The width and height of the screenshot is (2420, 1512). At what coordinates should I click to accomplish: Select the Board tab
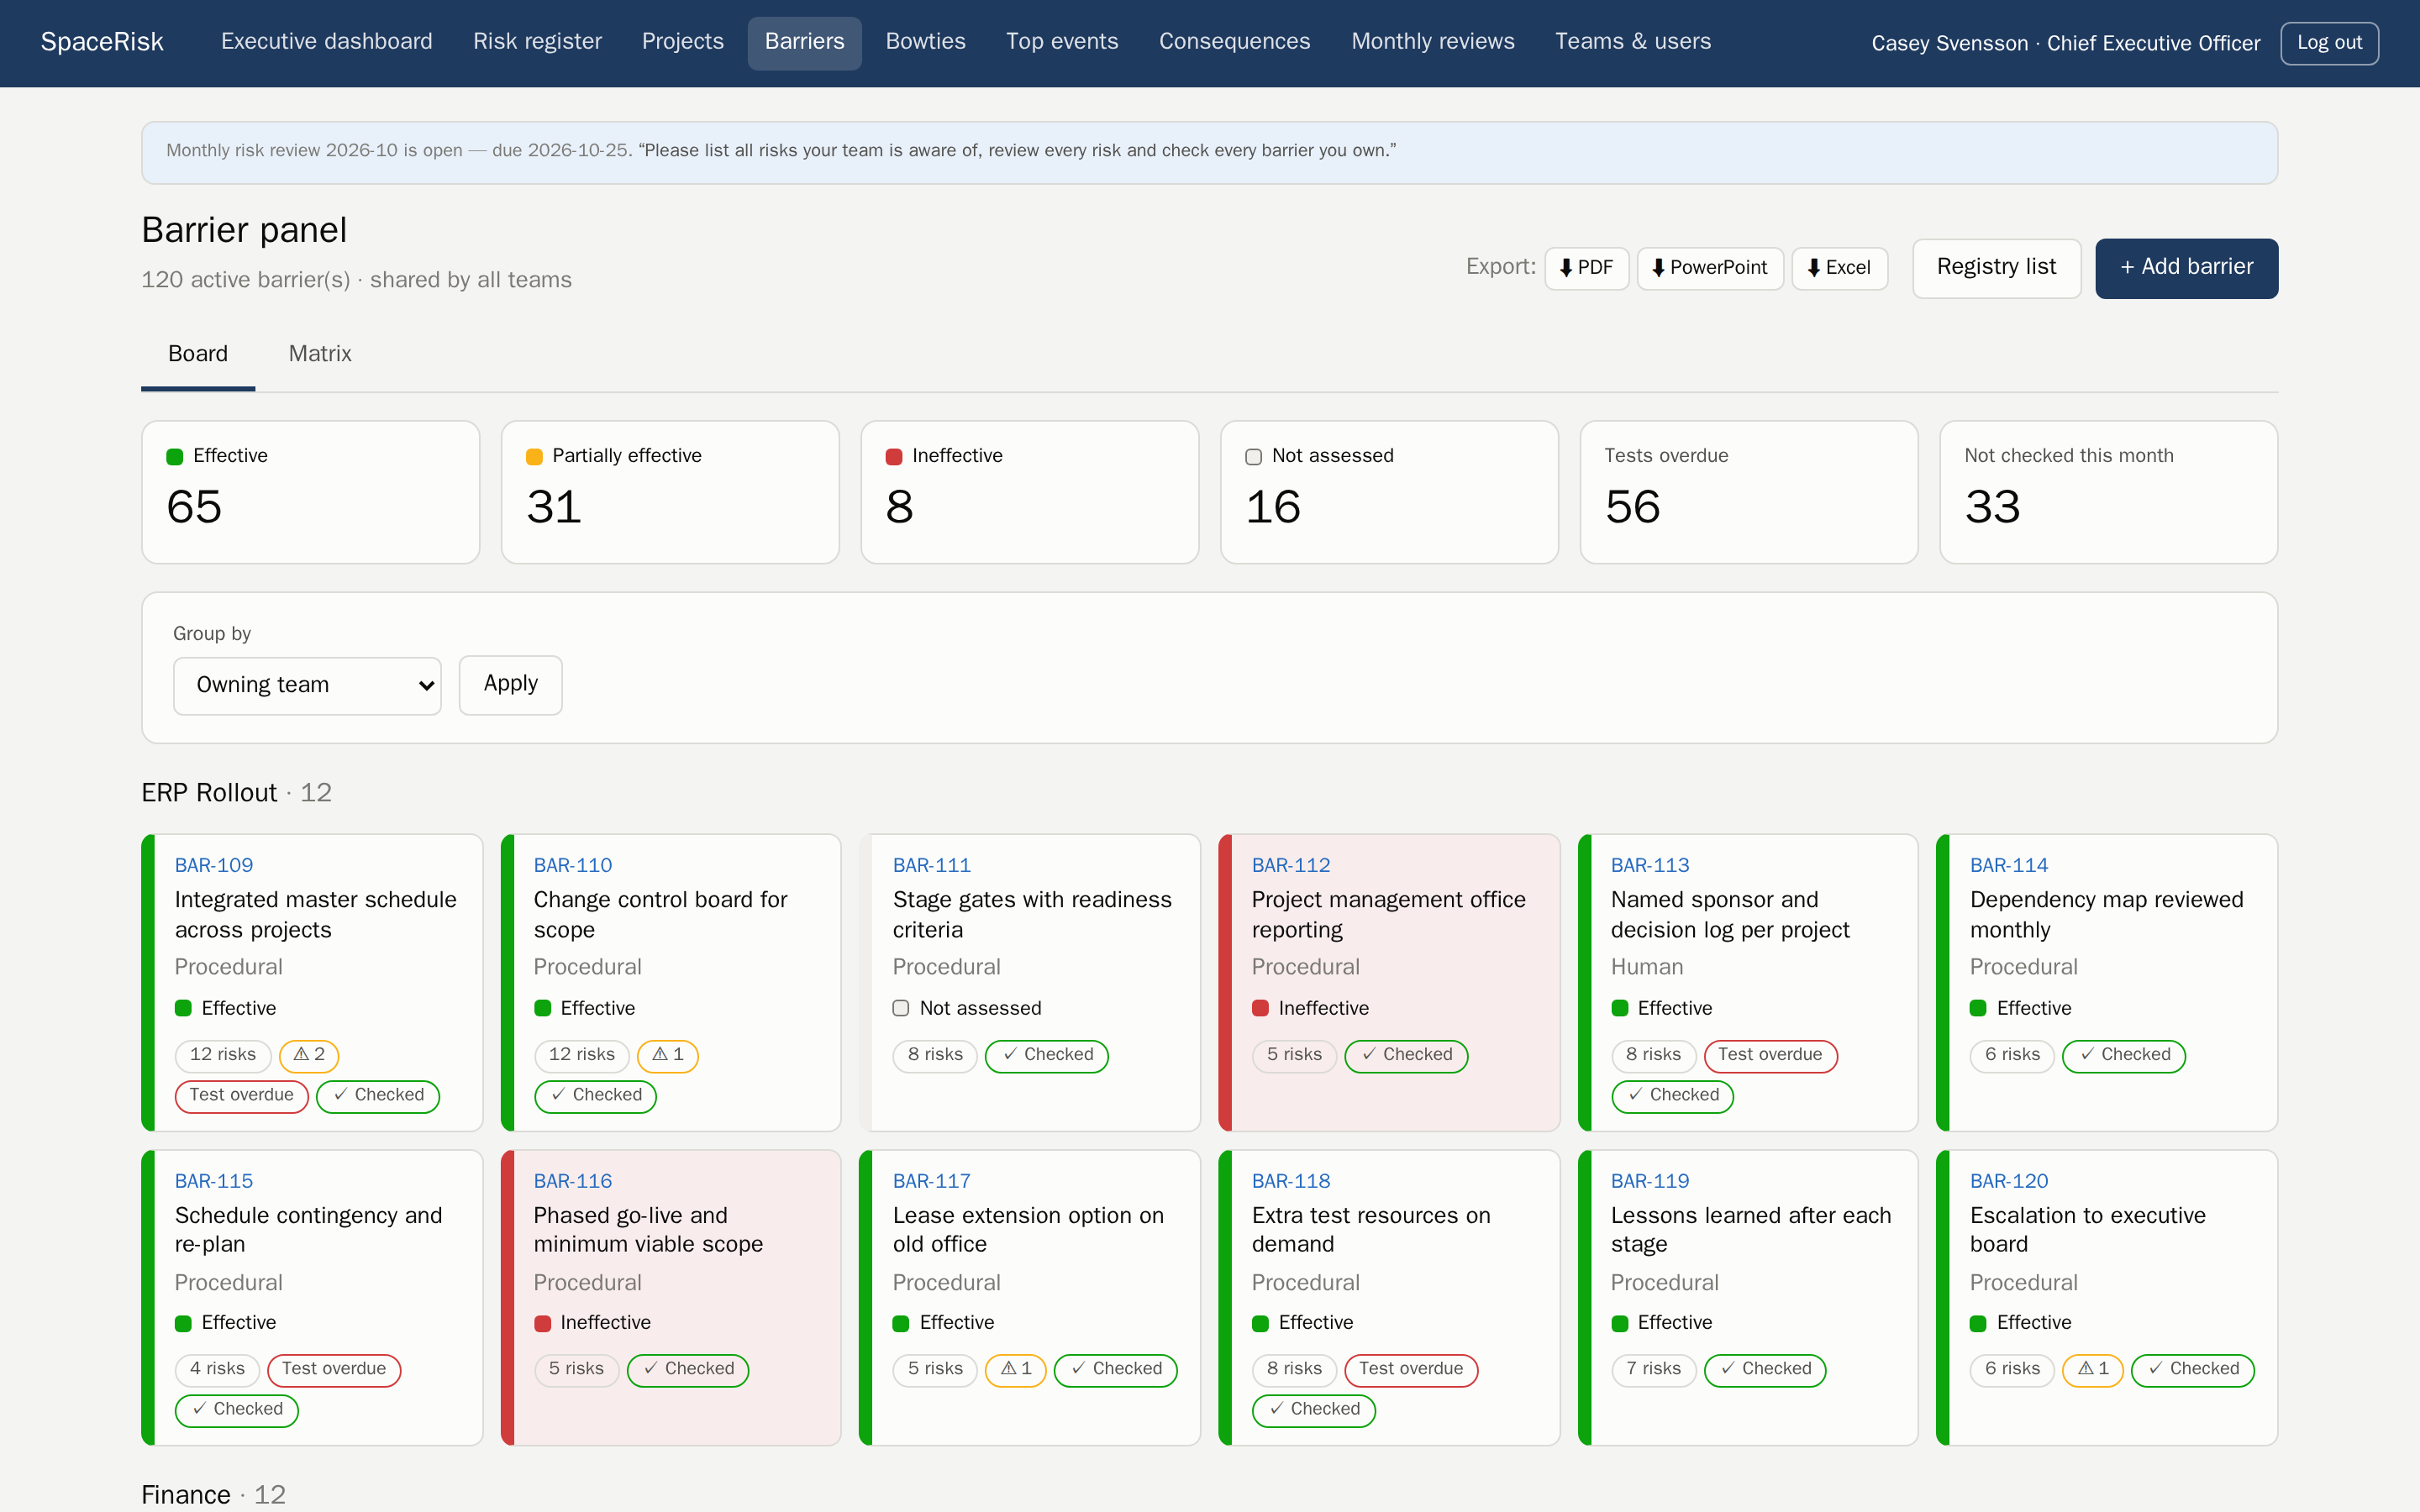198,354
